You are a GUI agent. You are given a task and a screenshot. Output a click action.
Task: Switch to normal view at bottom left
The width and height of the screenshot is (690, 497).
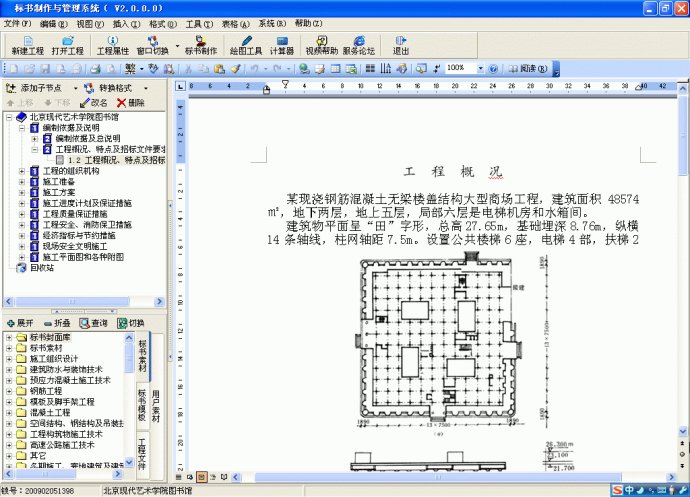click(179, 477)
